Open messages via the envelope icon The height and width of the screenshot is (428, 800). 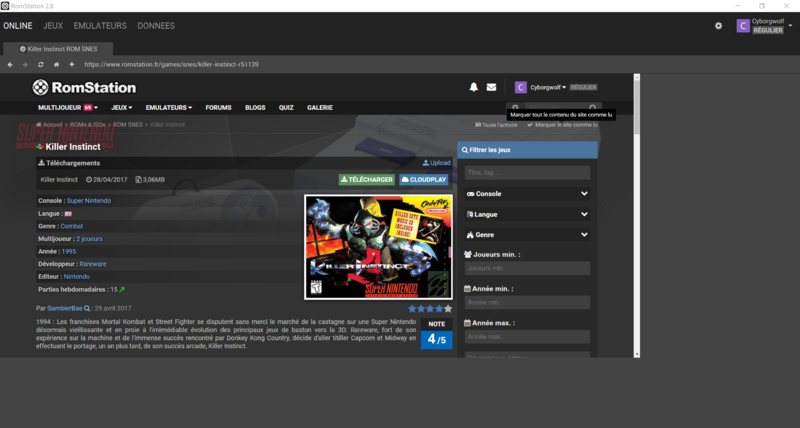491,87
